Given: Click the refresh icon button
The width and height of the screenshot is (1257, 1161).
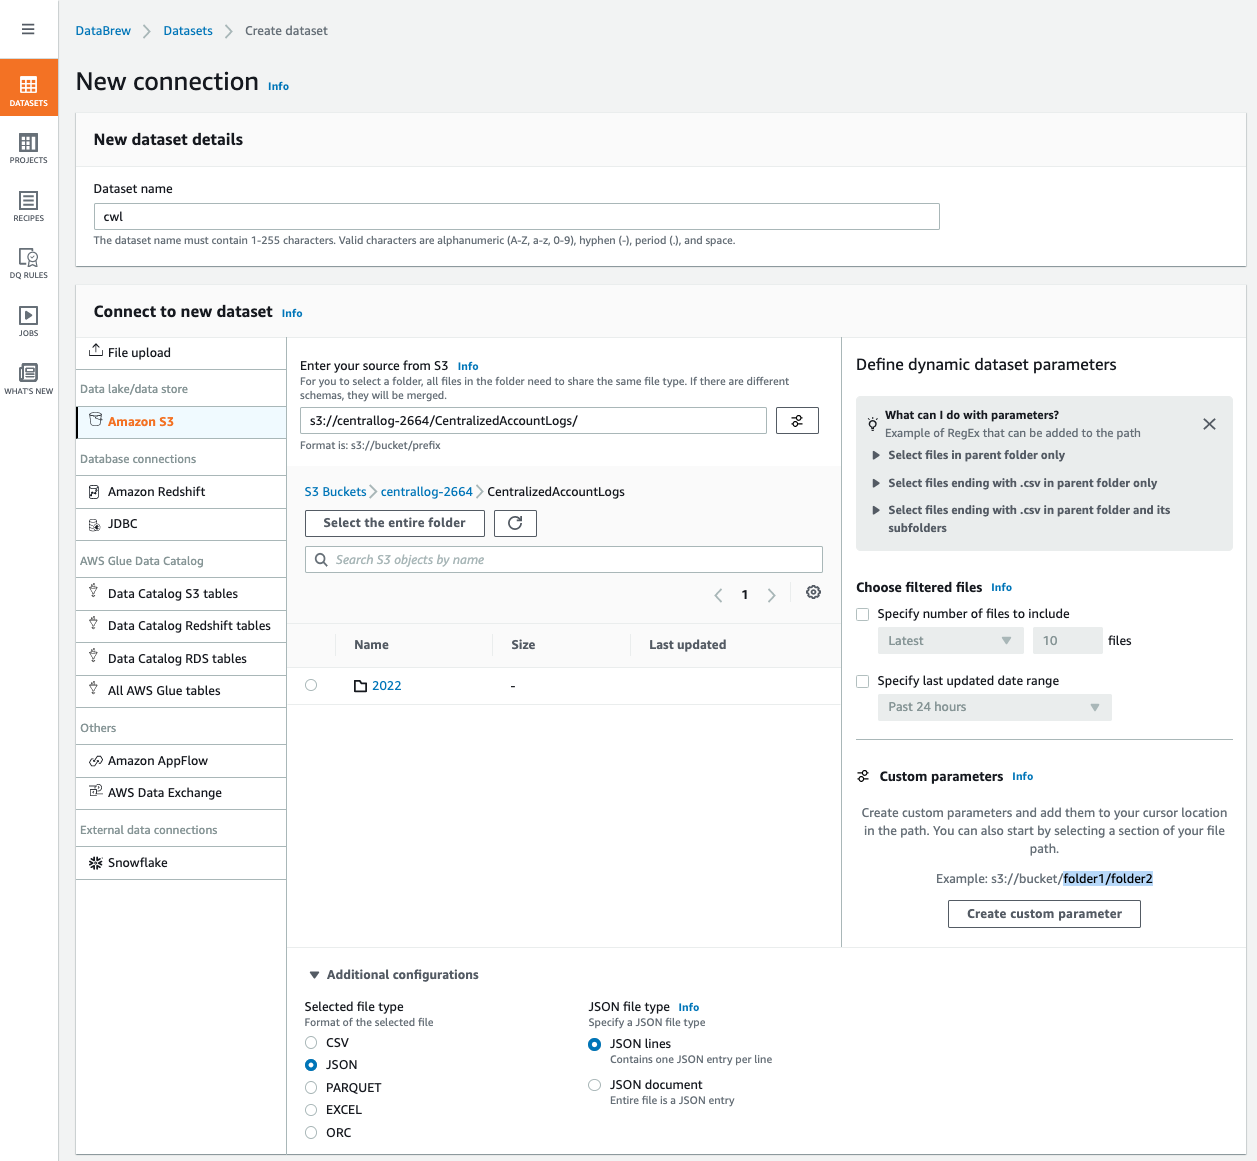Looking at the screenshot, I should tap(515, 523).
